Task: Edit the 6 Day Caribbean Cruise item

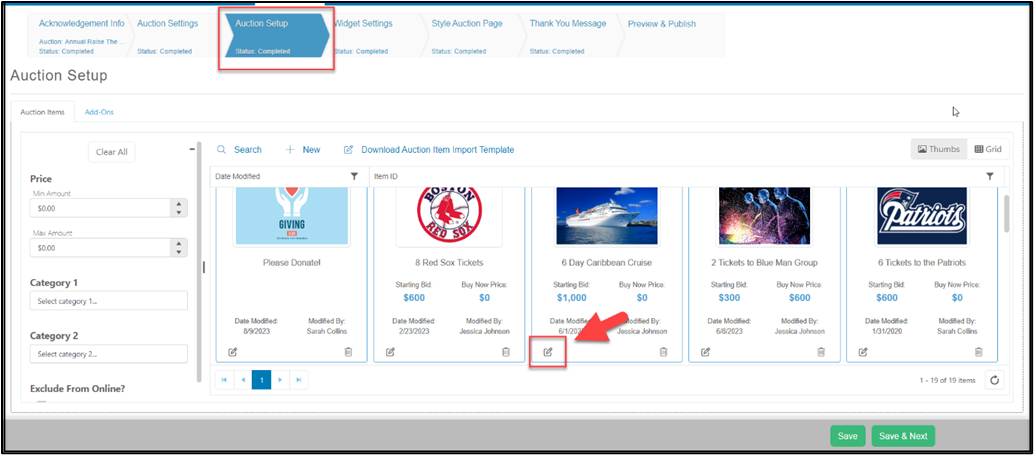Action: click(547, 352)
